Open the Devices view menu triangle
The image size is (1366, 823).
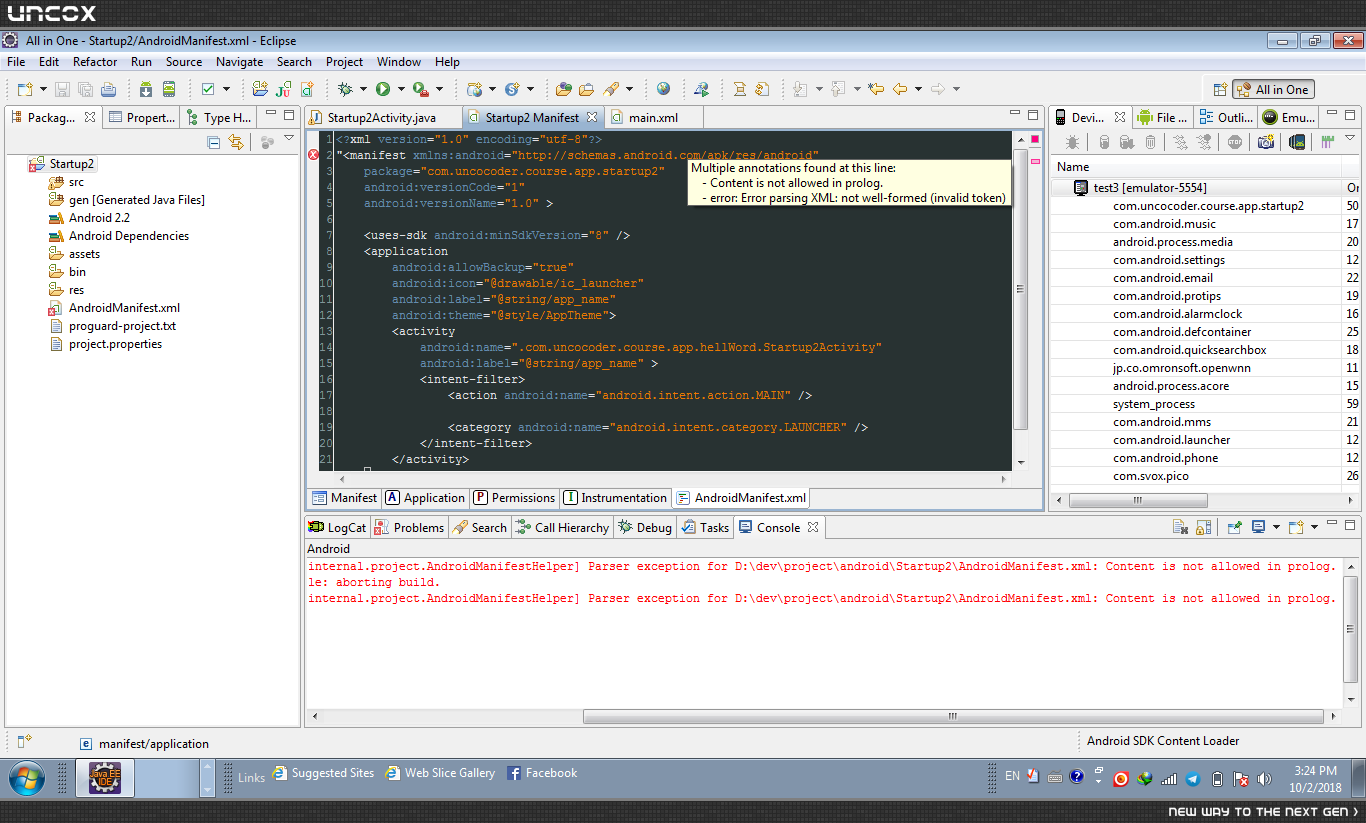pos(1349,138)
